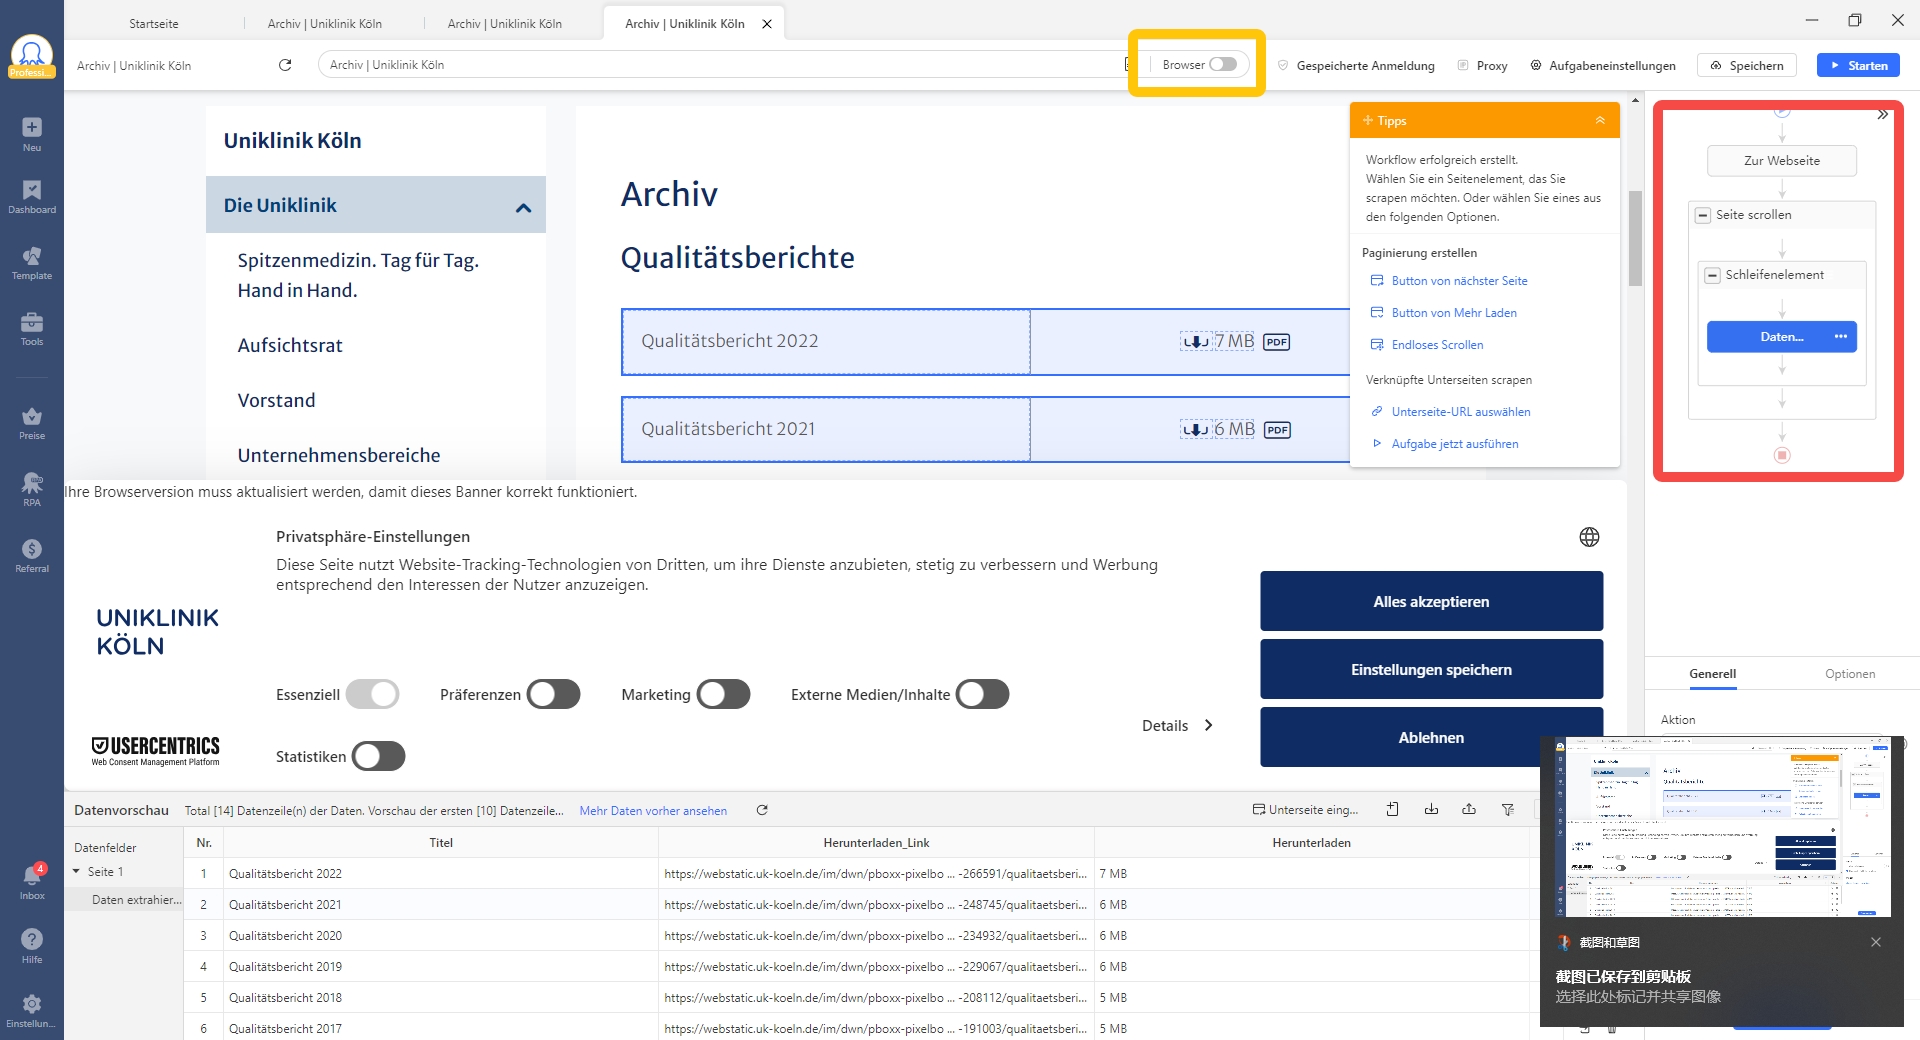This screenshot has height=1040, width=1920.
Task: Refresh the Datenvorschau data preview
Action: (762, 810)
